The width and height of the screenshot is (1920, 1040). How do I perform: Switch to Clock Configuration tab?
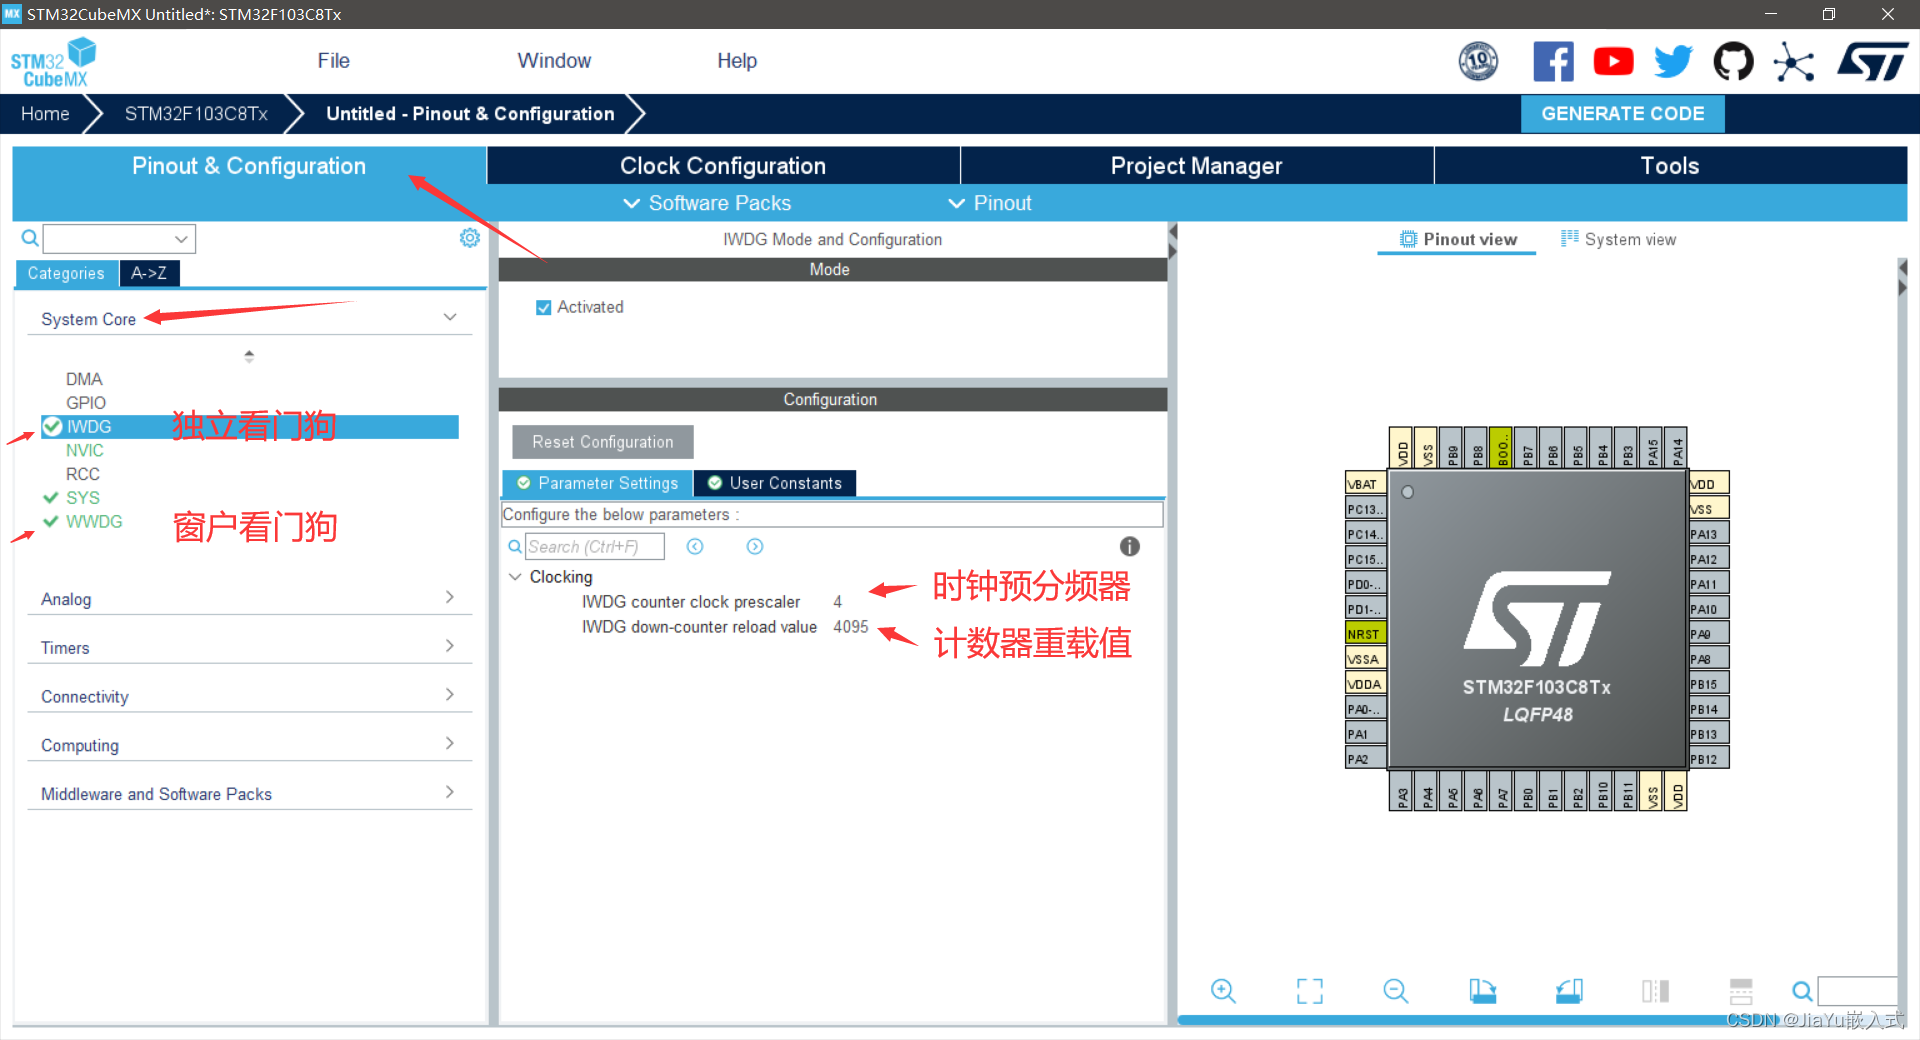pyautogui.click(x=723, y=166)
